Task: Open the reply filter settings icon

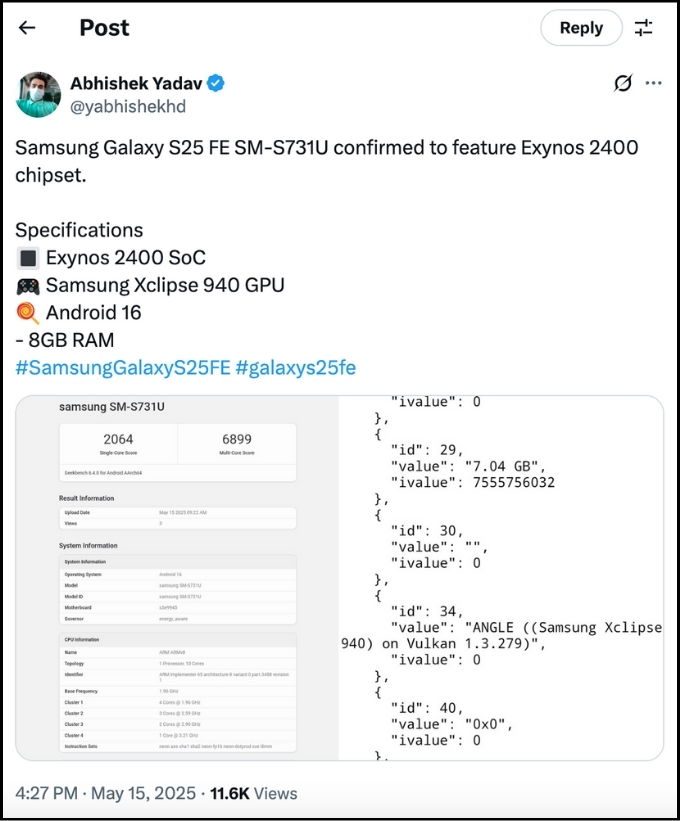Action: 643,28
